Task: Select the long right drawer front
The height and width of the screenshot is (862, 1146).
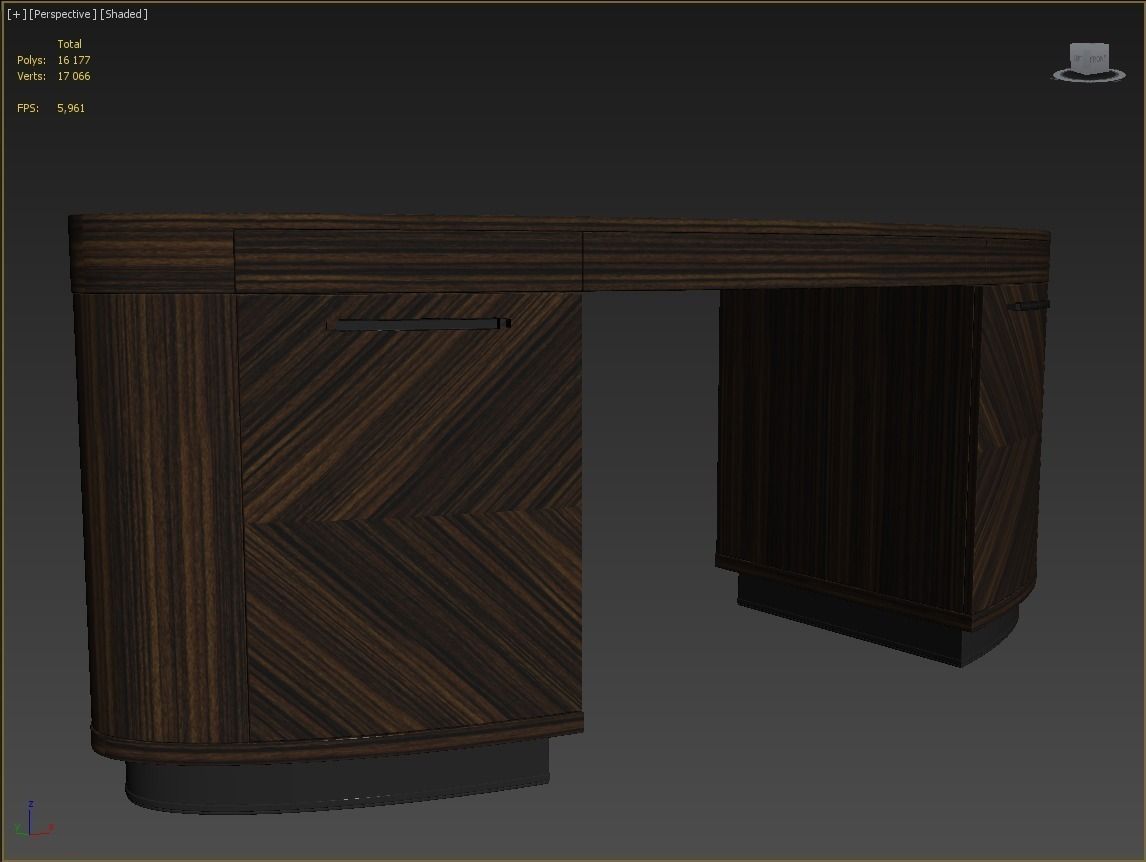Action: coord(815,260)
